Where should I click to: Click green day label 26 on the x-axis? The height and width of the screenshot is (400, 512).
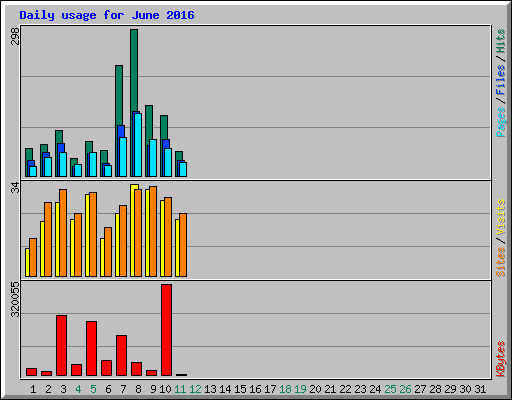(405, 389)
